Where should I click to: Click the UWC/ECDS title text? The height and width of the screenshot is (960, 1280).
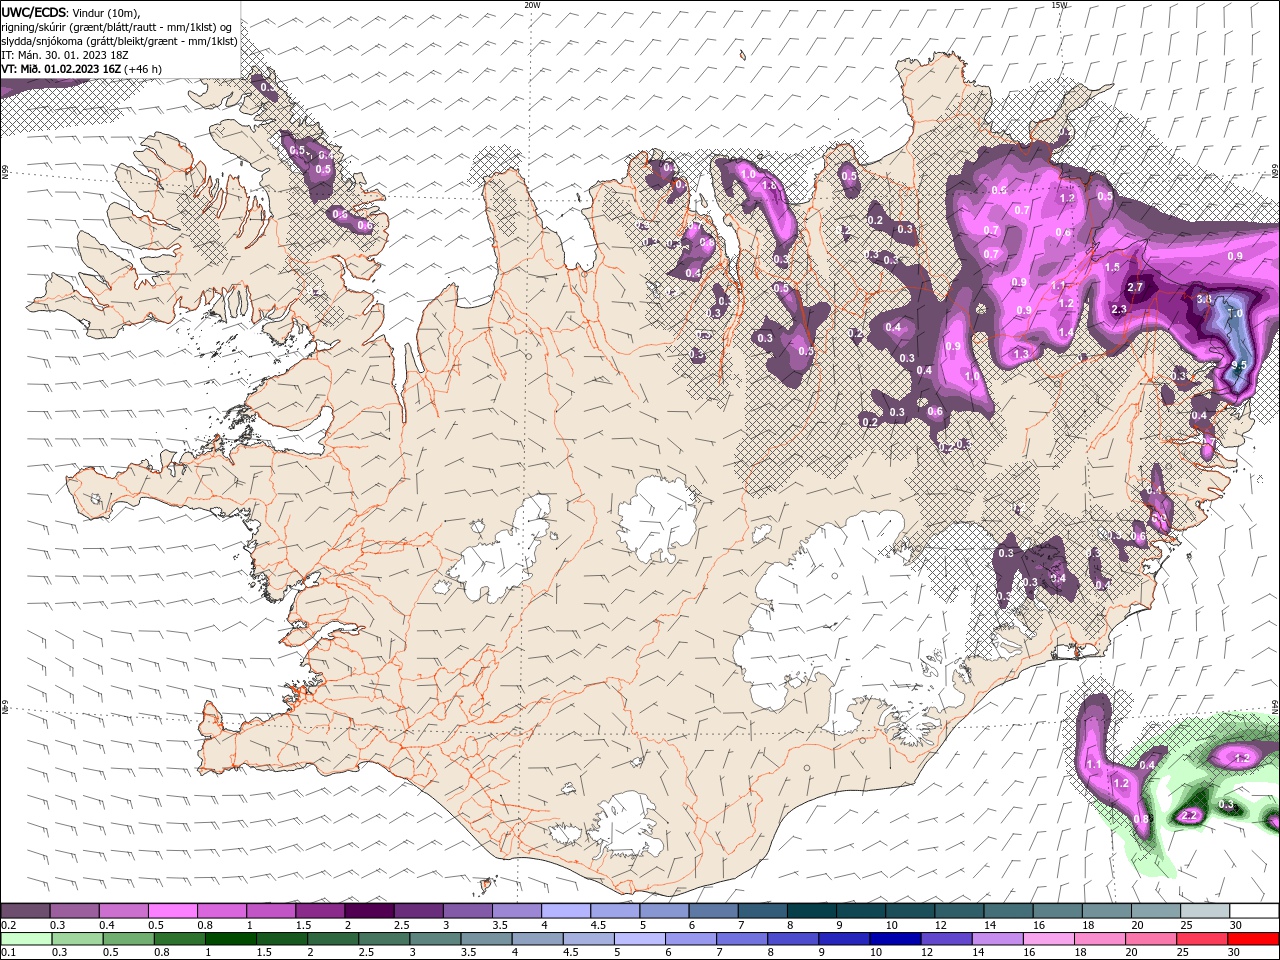tap(35, 12)
